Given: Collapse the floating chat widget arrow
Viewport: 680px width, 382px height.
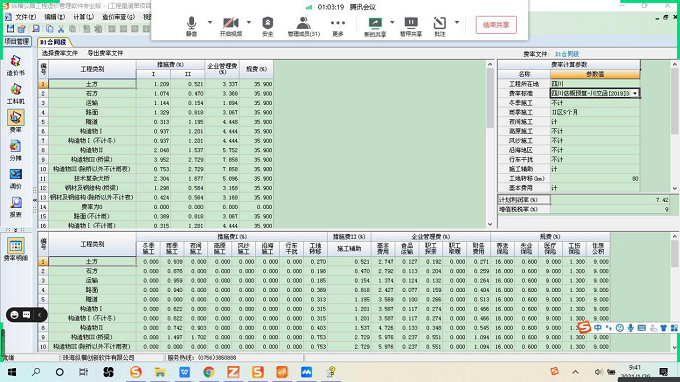Looking at the screenshot, I should (39, 315).
